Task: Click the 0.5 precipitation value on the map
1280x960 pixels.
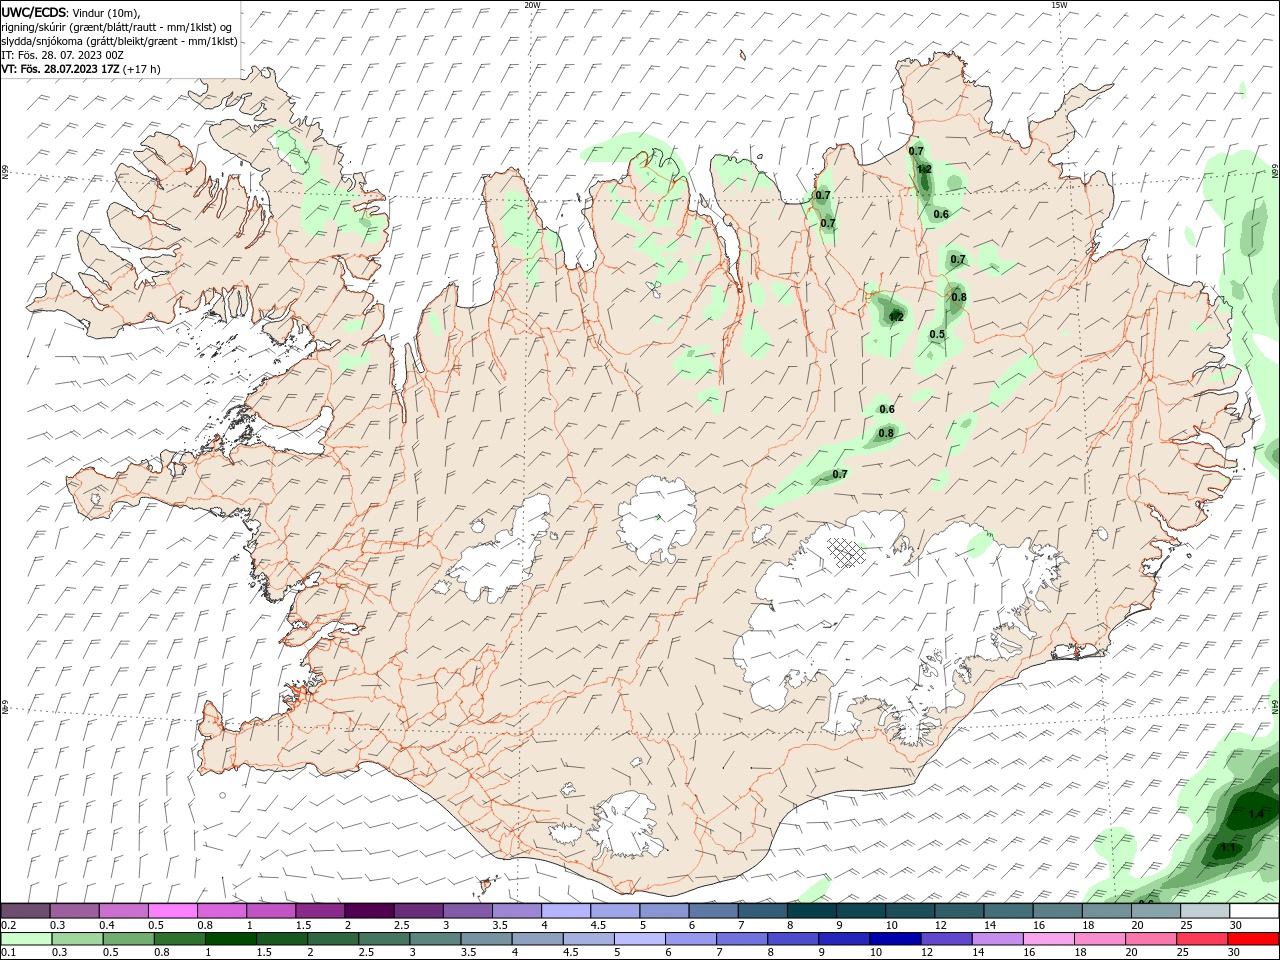Action: (x=937, y=335)
